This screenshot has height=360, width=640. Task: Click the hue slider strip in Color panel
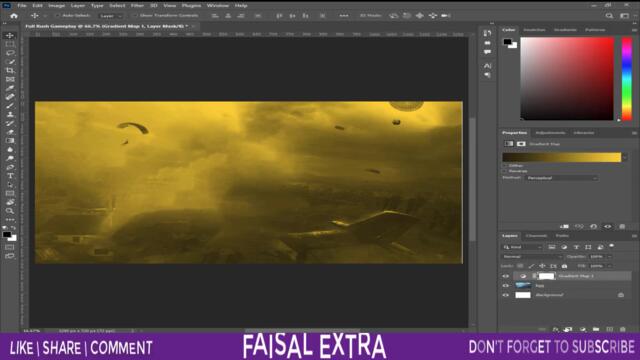point(627,79)
